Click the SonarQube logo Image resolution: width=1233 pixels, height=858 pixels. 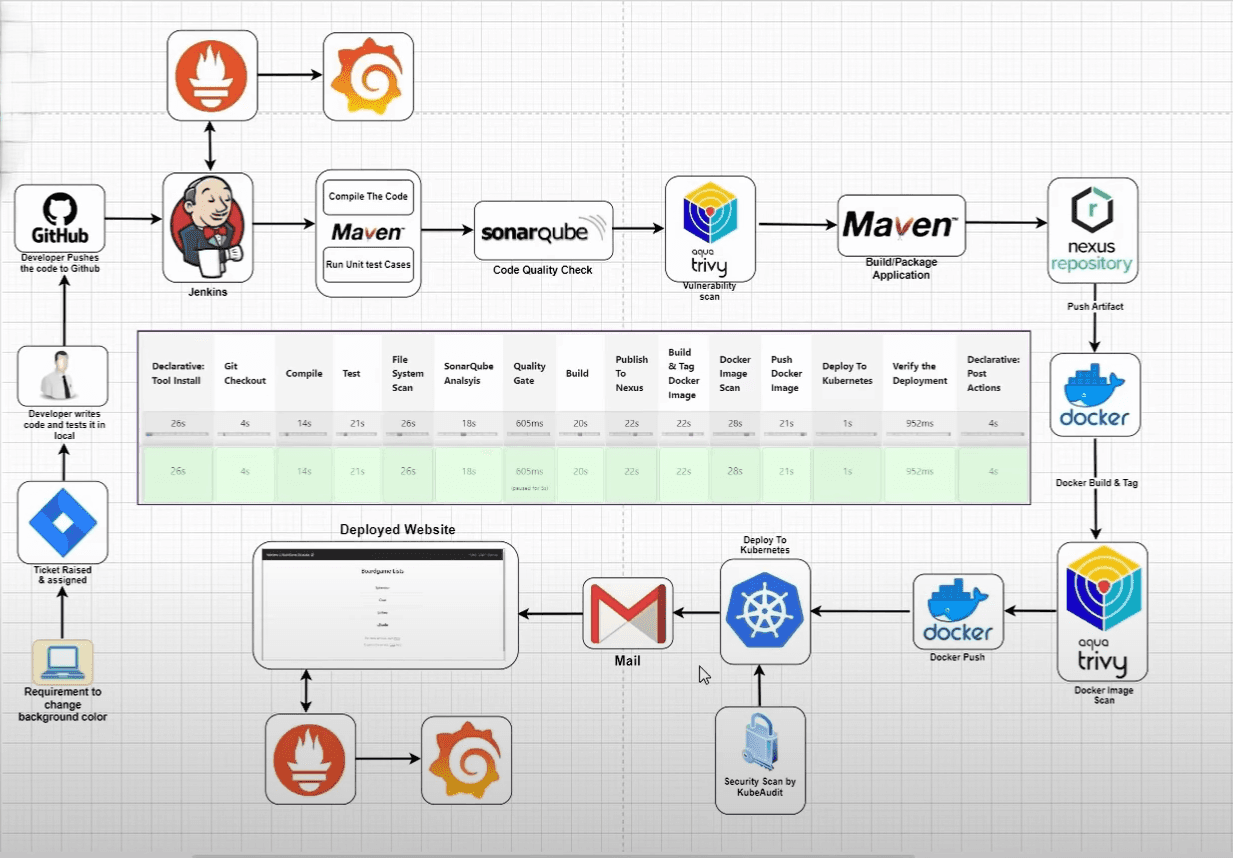(543, 231)
